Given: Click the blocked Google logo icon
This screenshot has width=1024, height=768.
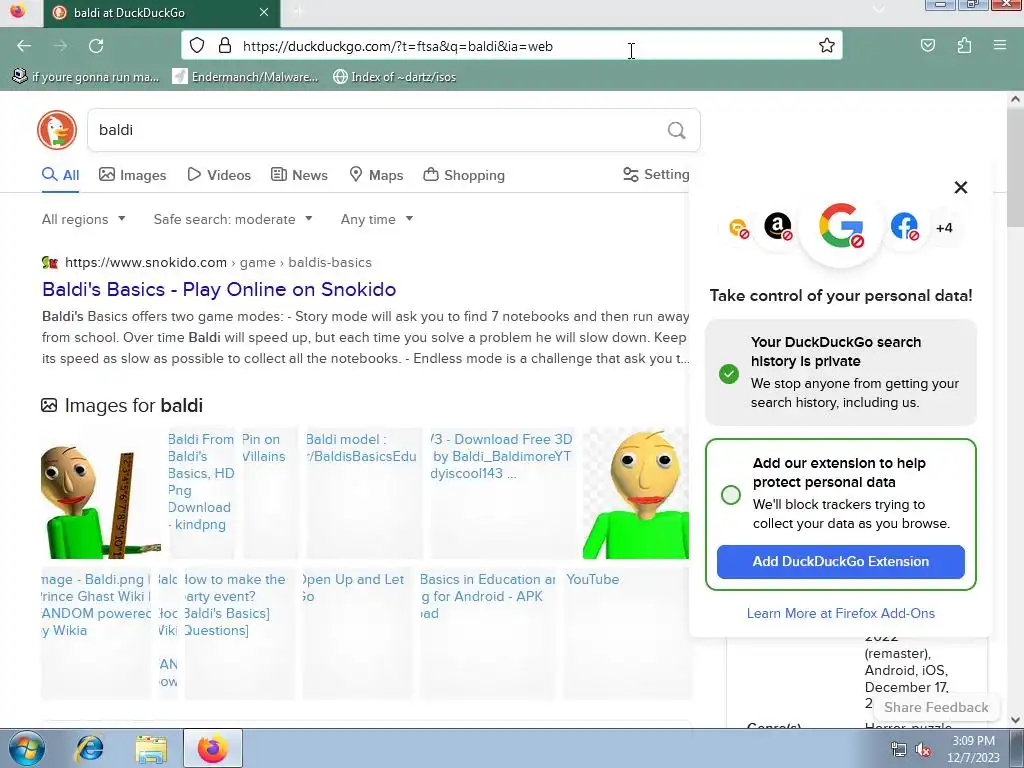Looking at the screenshot, I should [x=841, y=226].
